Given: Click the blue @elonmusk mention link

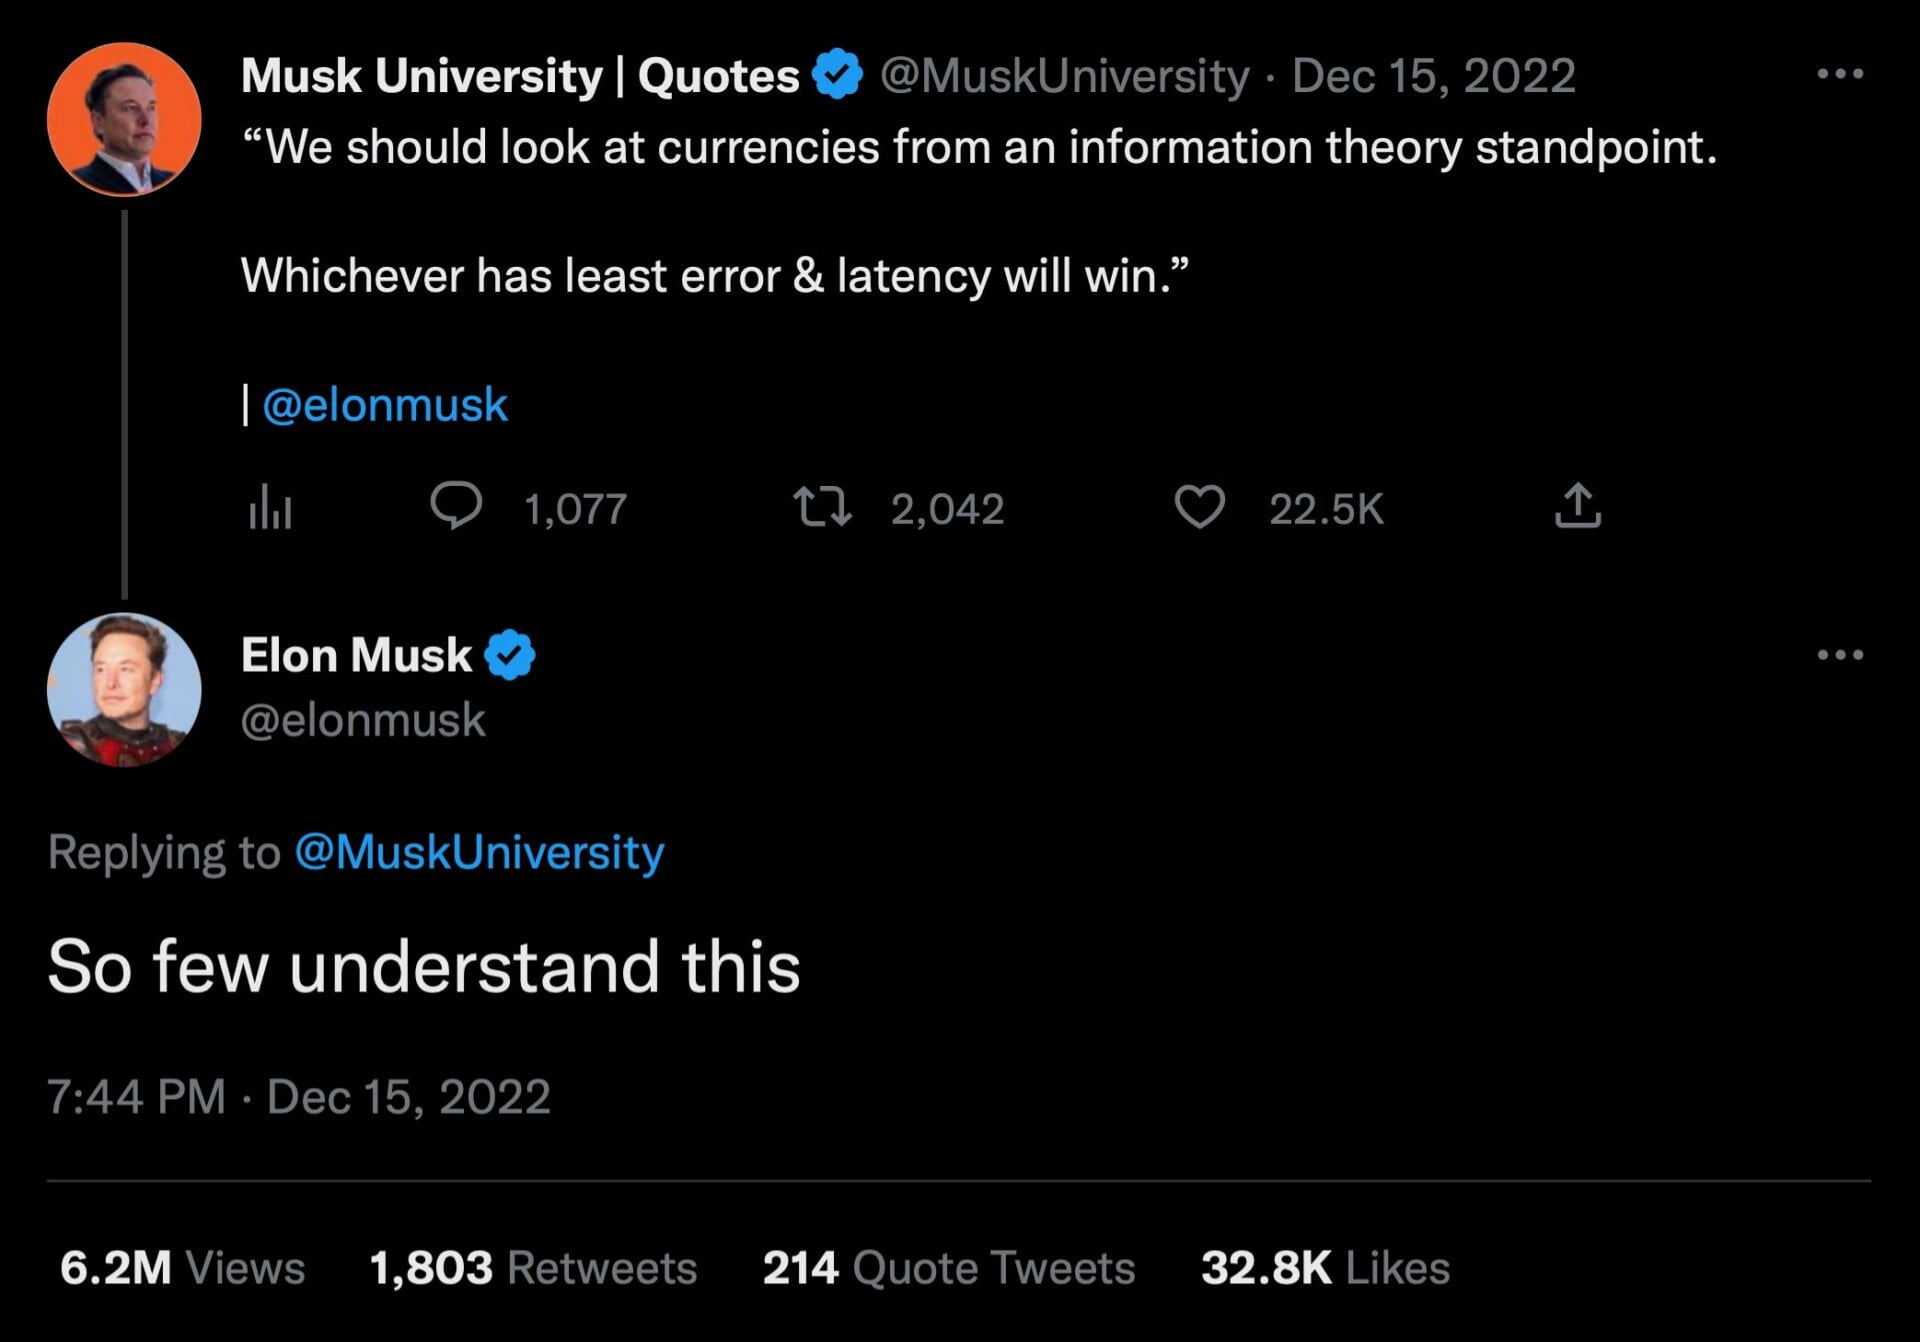Looking at the screenshot, I should point(385,405).
